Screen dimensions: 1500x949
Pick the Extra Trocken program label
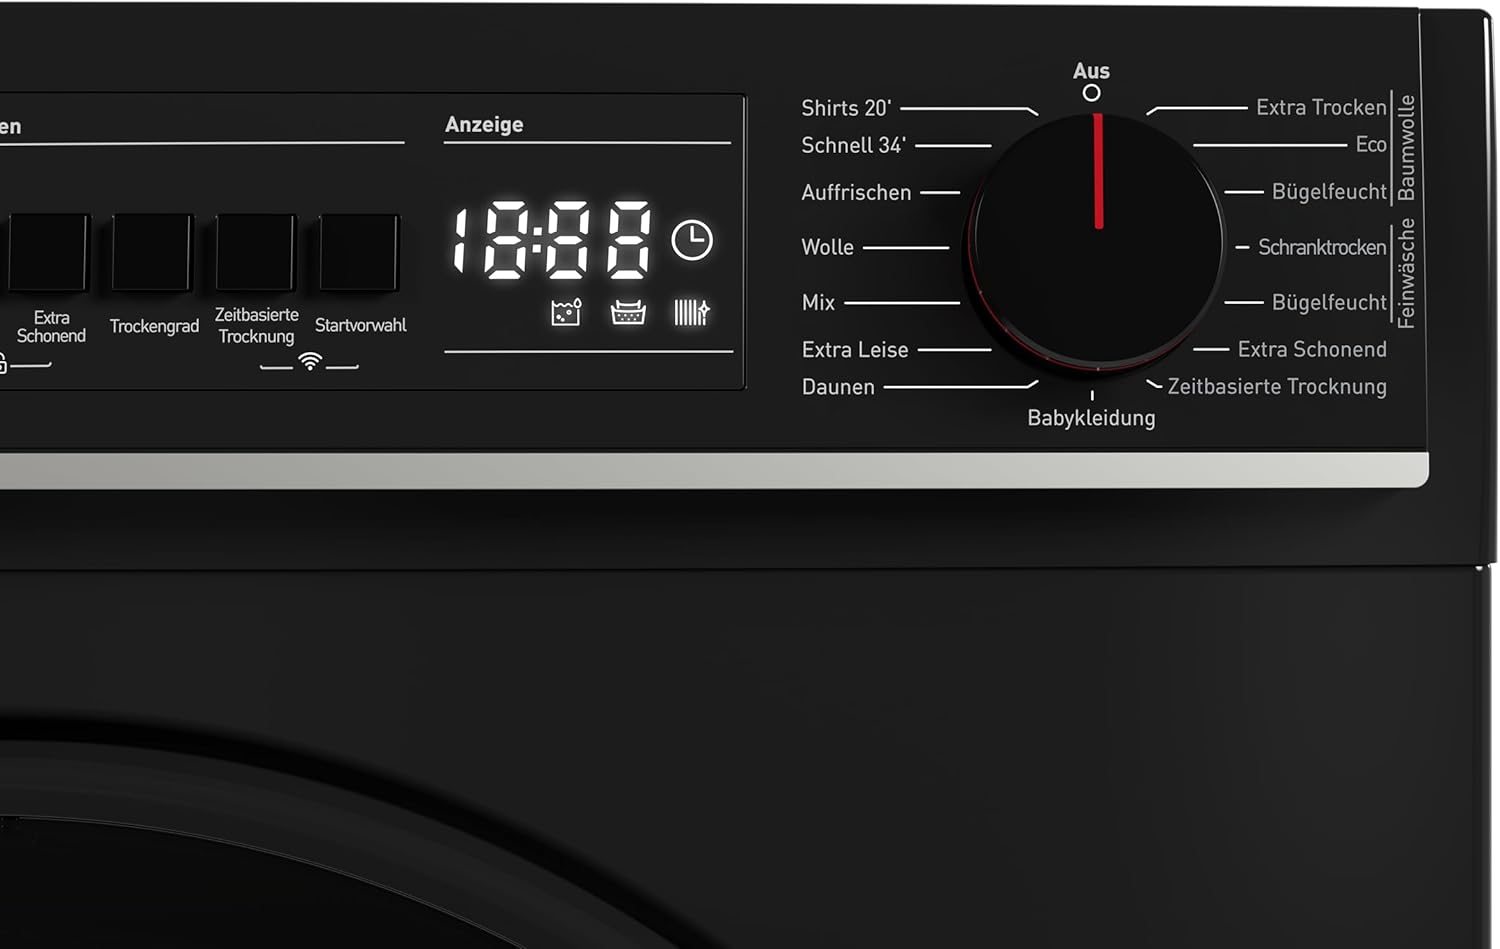pos(1321,107)
